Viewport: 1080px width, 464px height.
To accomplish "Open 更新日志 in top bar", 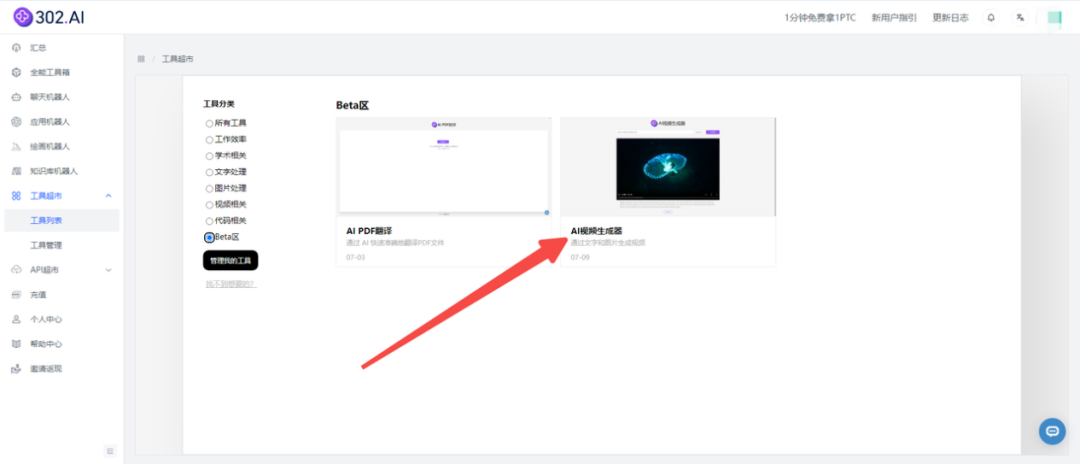I will [951, 18].
